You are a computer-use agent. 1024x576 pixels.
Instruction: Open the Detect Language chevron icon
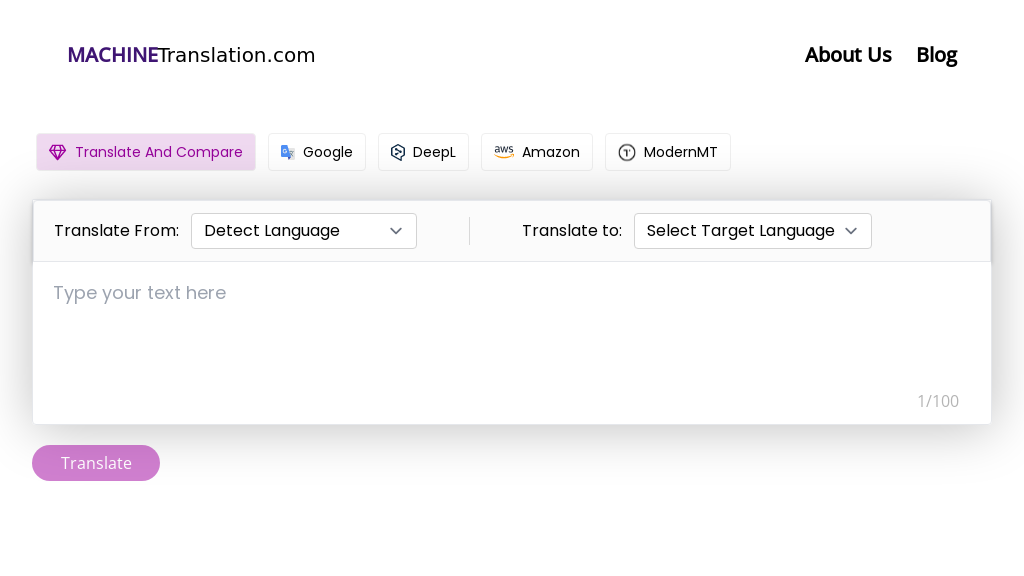coord(396,231)
